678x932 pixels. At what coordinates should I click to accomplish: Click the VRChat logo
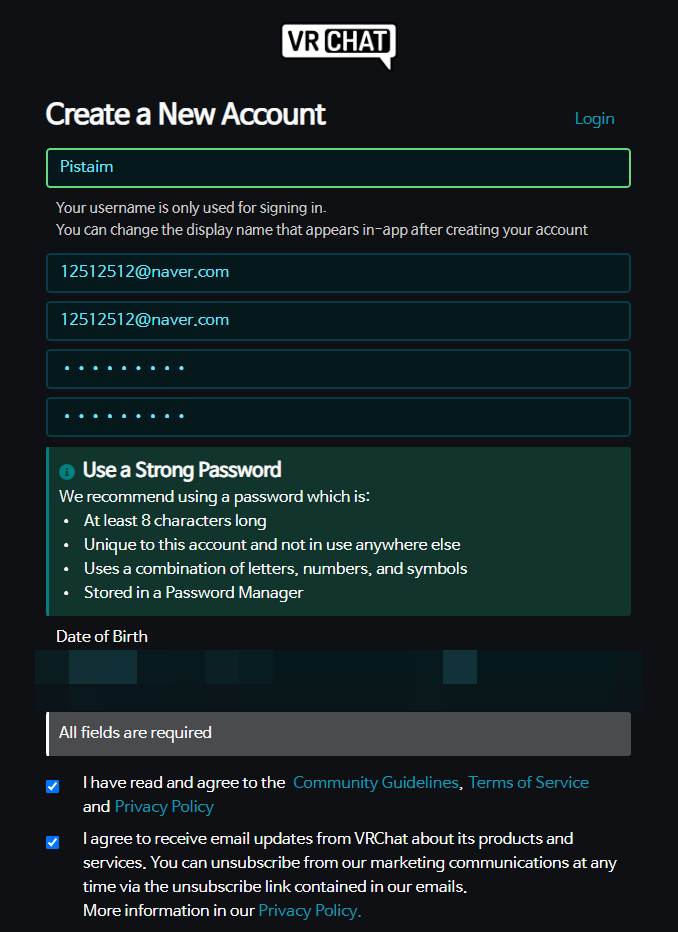[x=338, y=46]
